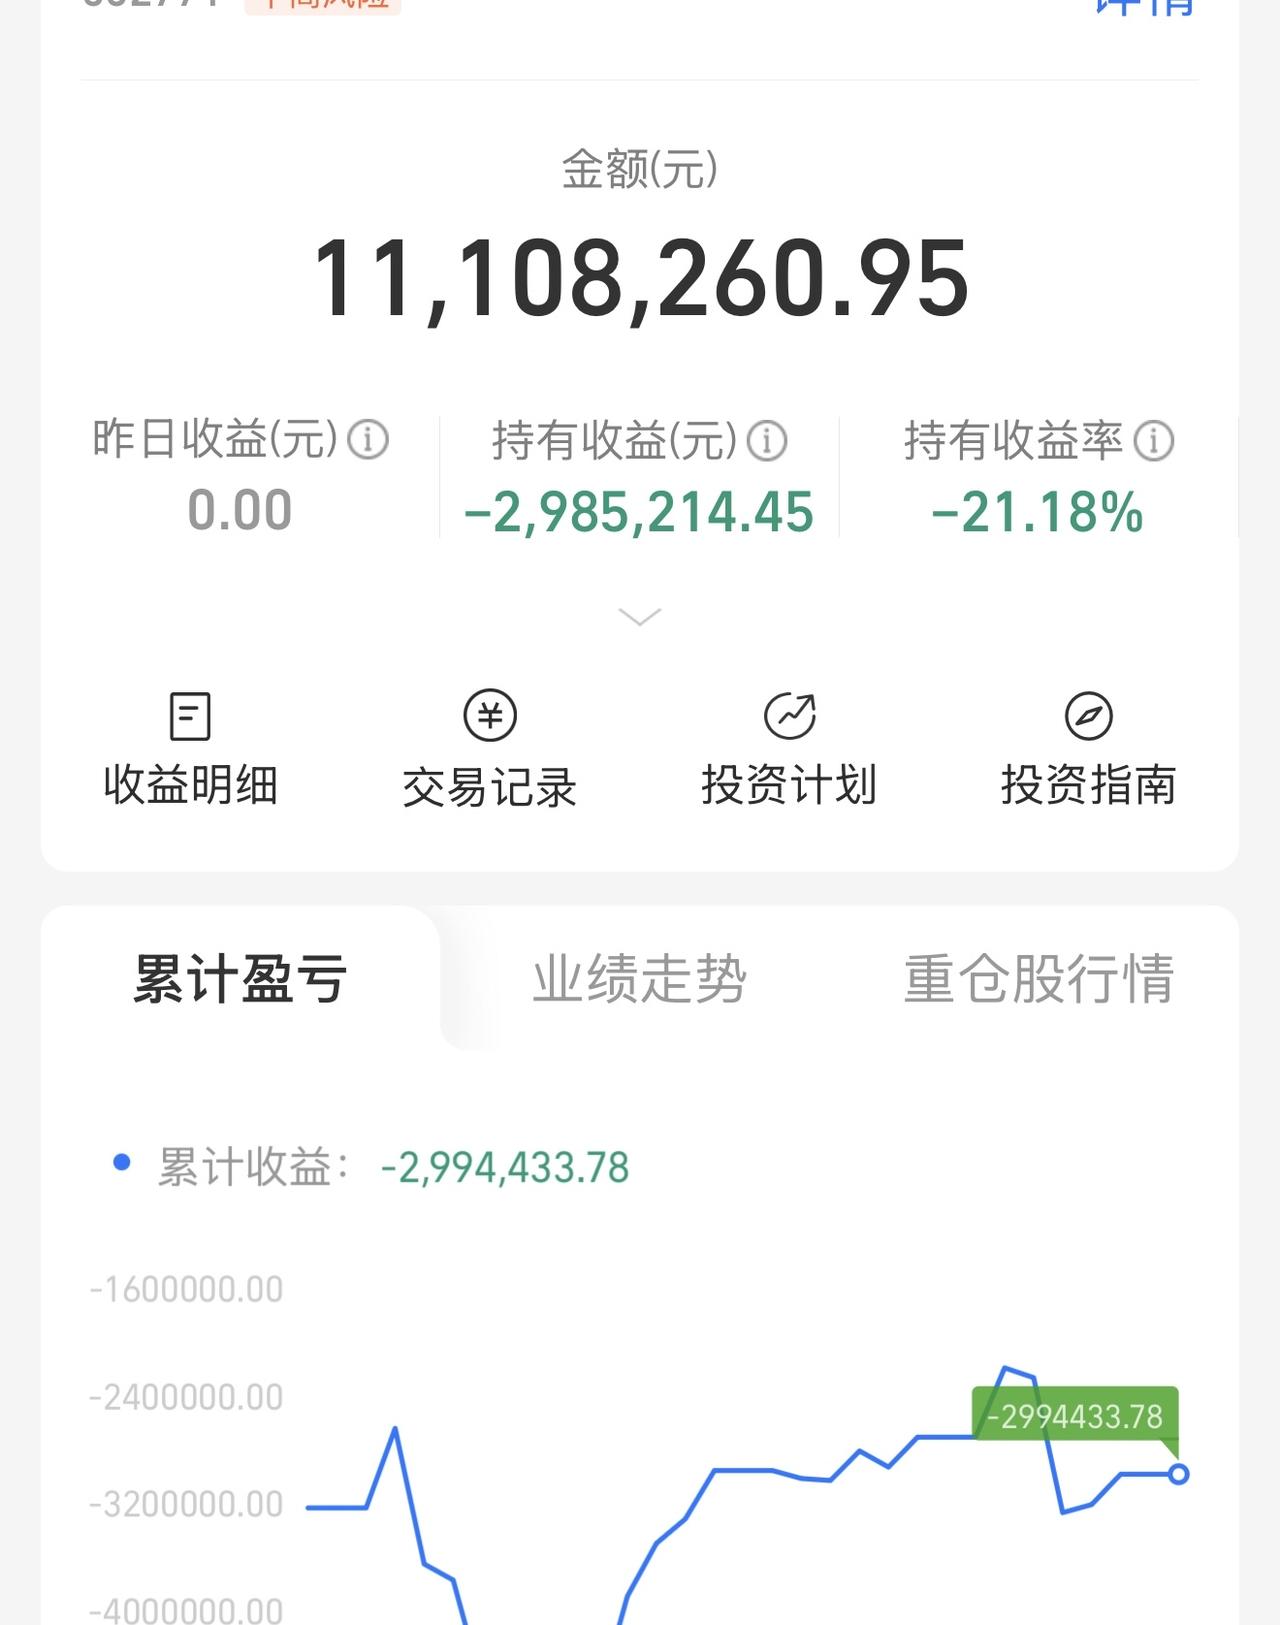
Task: Switch to 重仓股行情 tab
Action: pos(1039,978)
